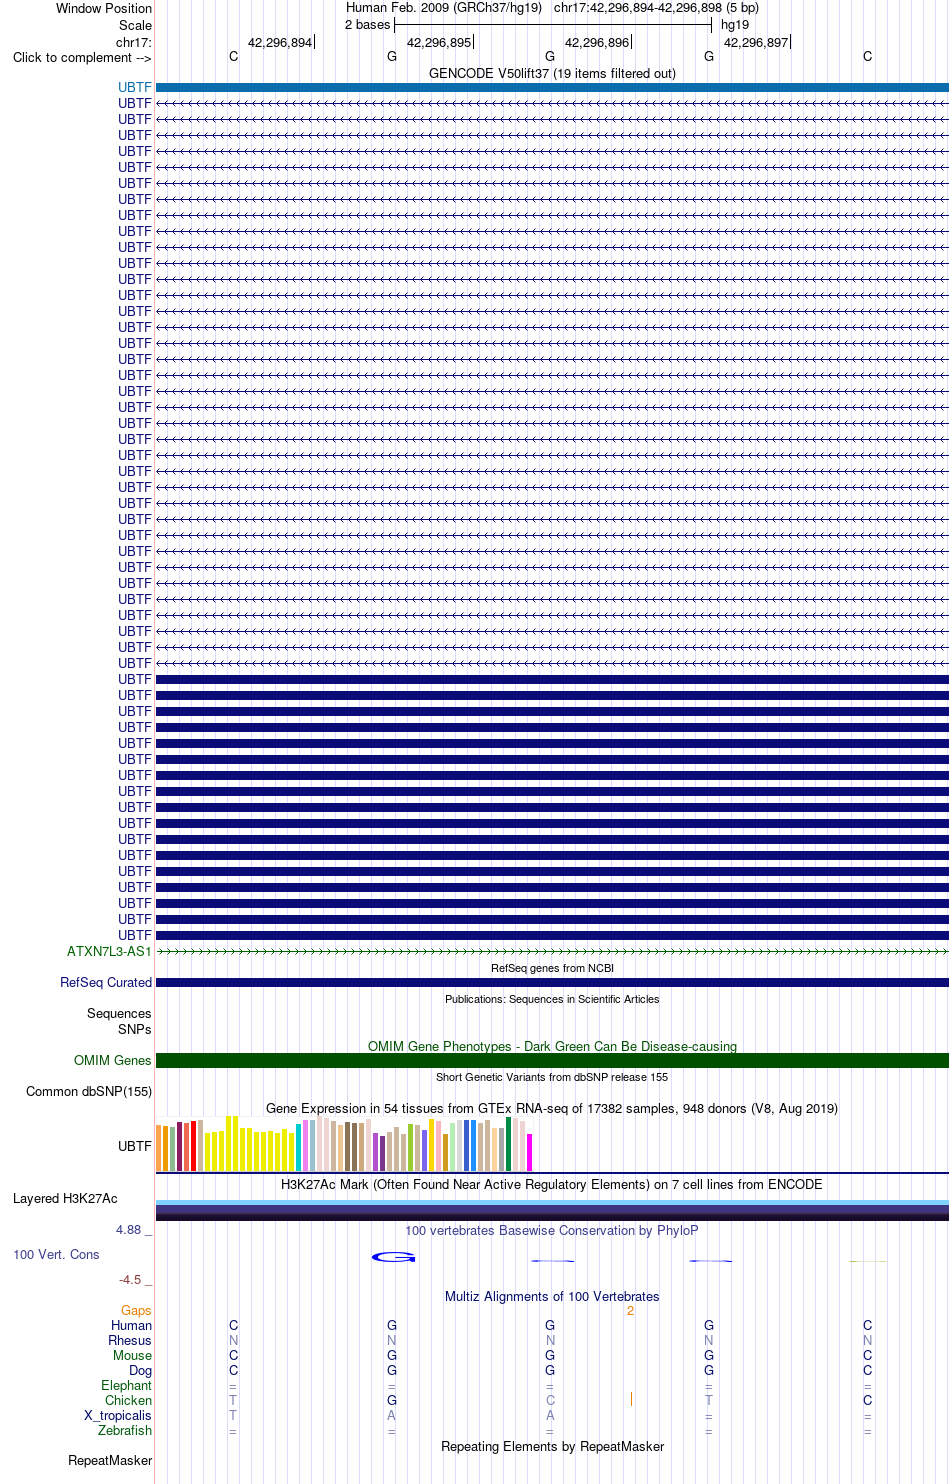950x1484 pixels.
Task: Click the orange Gaps label
Action: click(136, 1310)
